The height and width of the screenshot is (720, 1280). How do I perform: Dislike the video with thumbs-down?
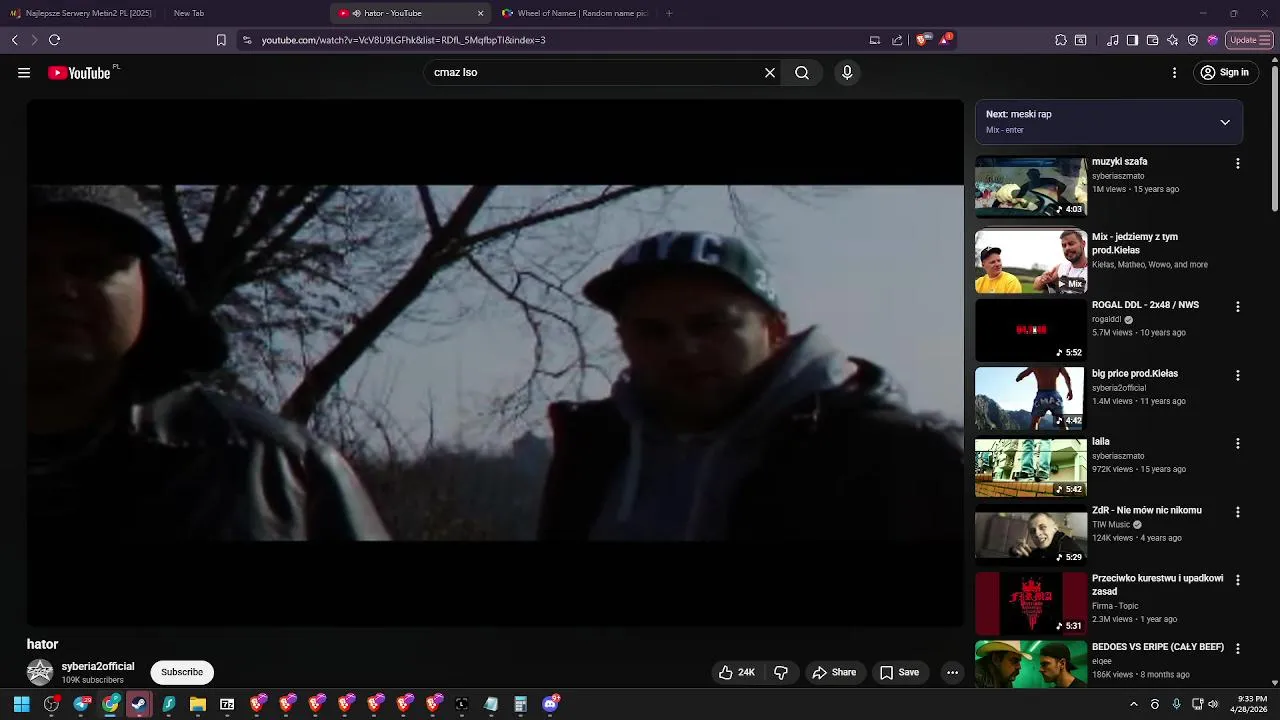click(781, 672)
